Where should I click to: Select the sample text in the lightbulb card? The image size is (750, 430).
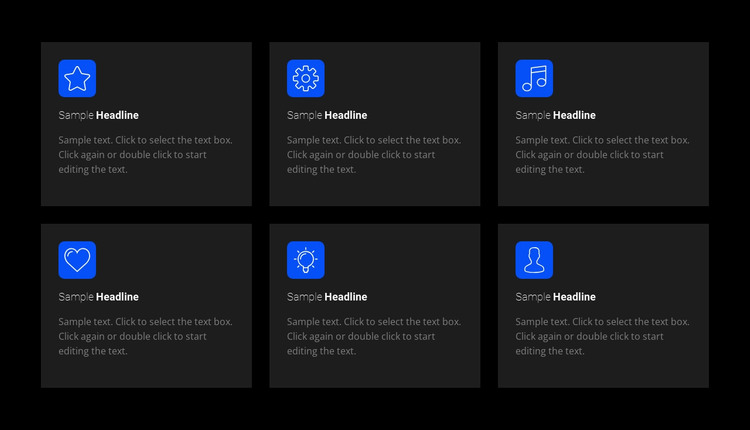point(374,336)
